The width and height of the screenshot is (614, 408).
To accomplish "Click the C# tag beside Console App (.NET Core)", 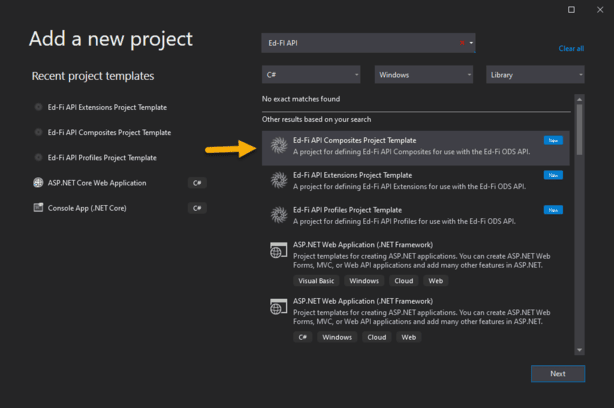I will (197, 208).
